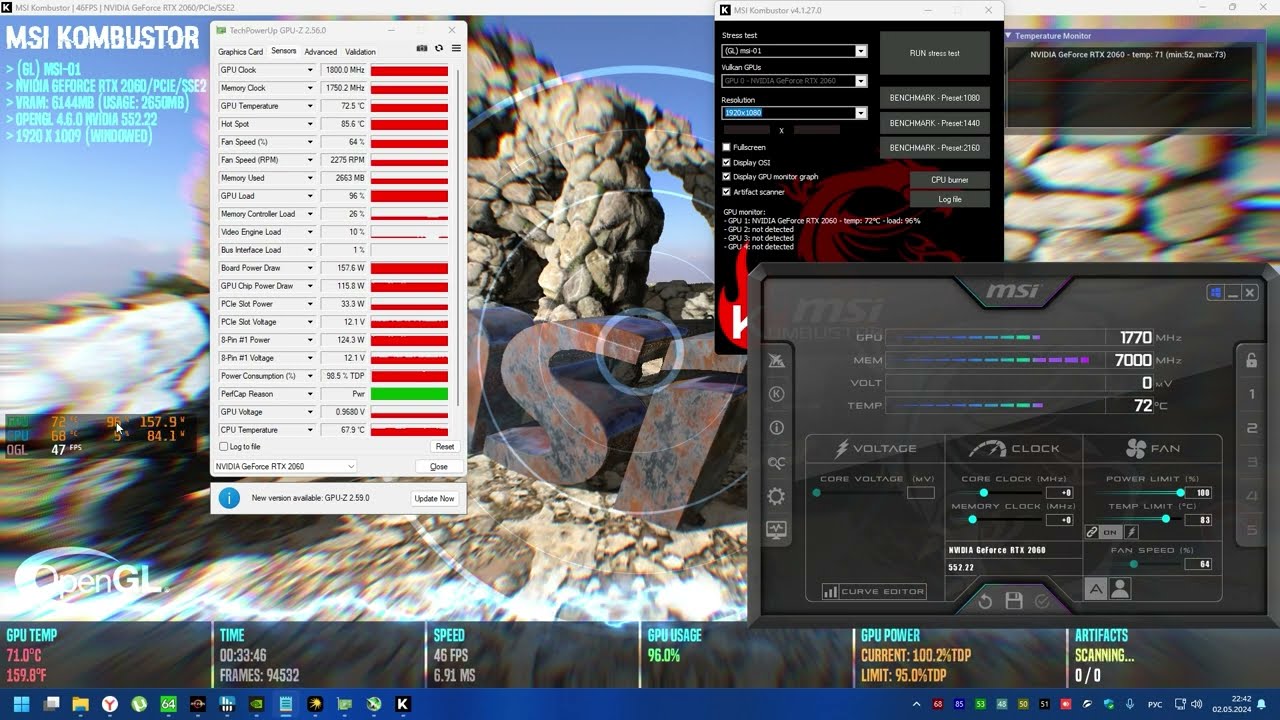This screenshot has width=1280, height=720.
Task: Switch to Graphics Card tab in GPU-Z
Action: click(240, 51)
